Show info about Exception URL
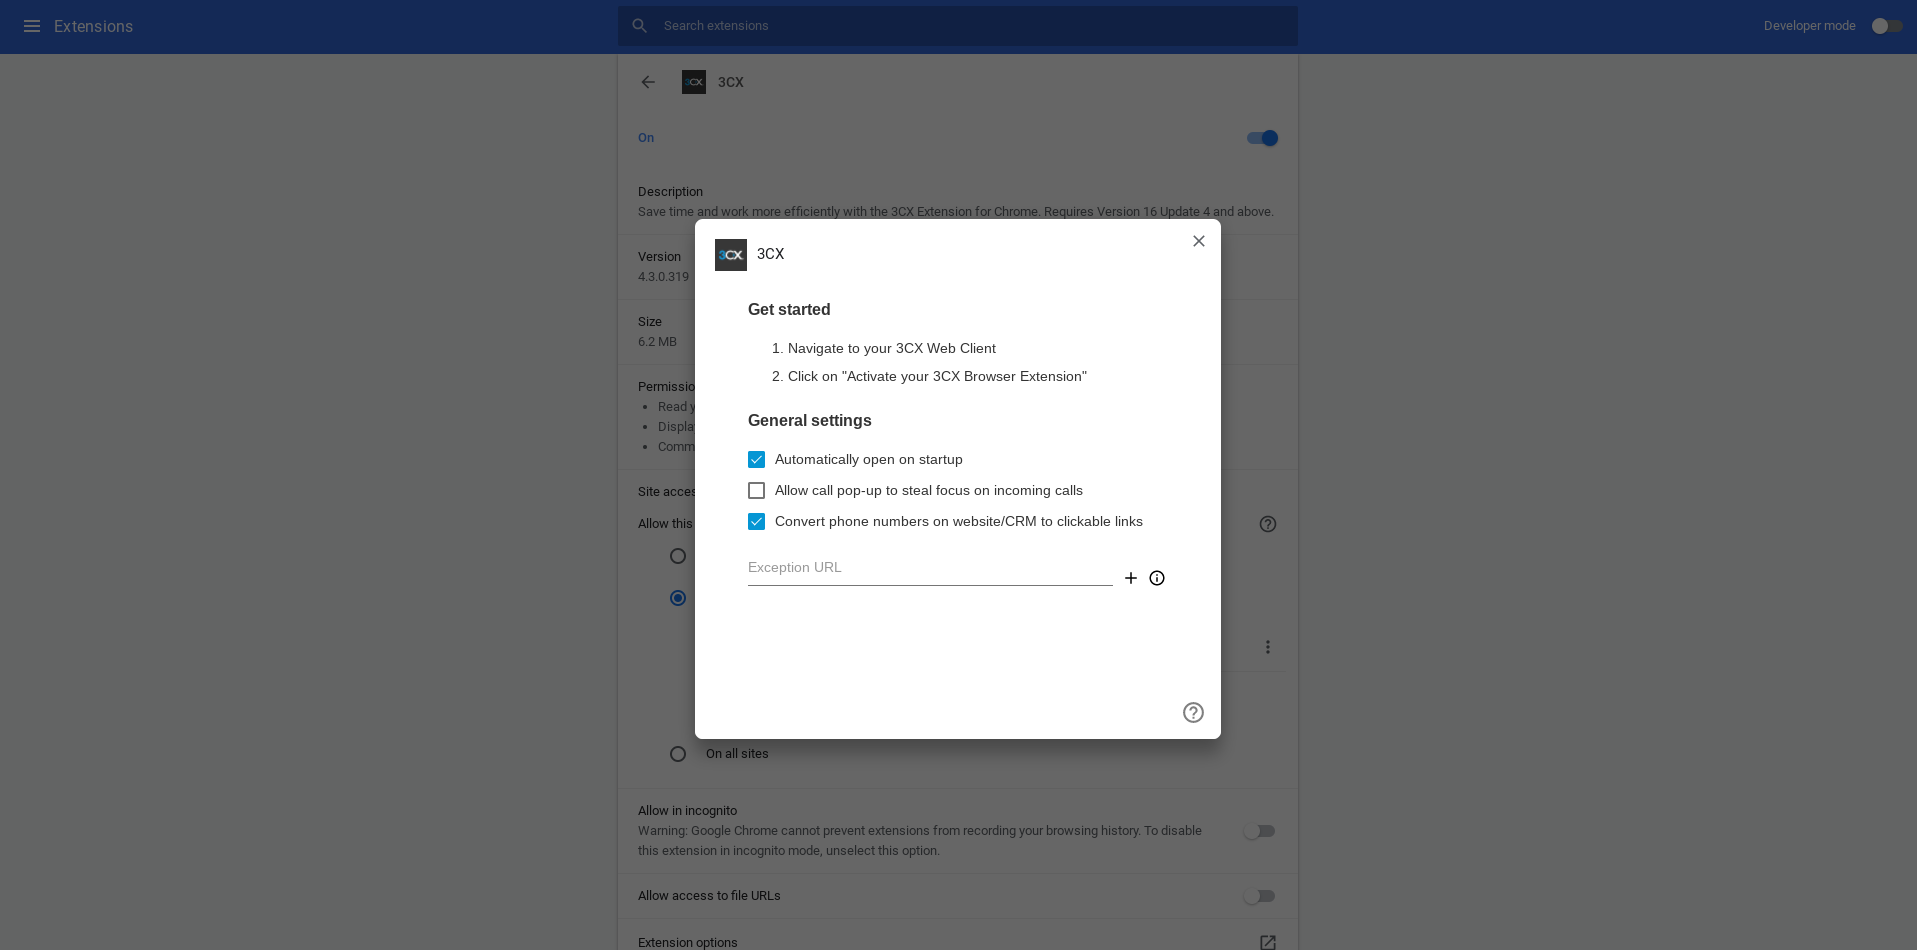Screen dimensions: 1917x950 tap(1157, 578)
